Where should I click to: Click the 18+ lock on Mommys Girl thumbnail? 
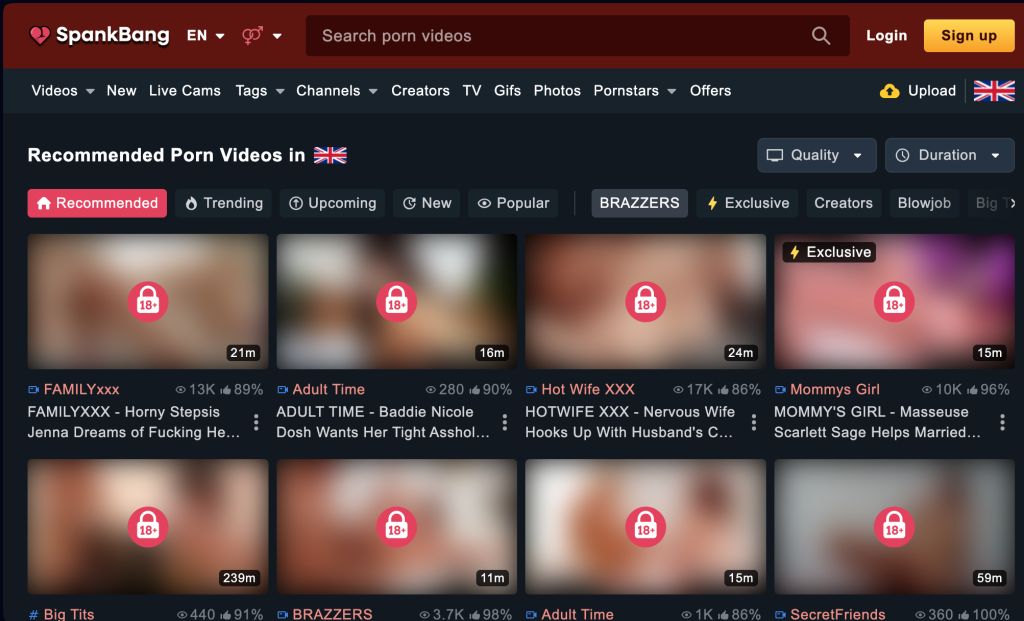(x=894, y=302)
